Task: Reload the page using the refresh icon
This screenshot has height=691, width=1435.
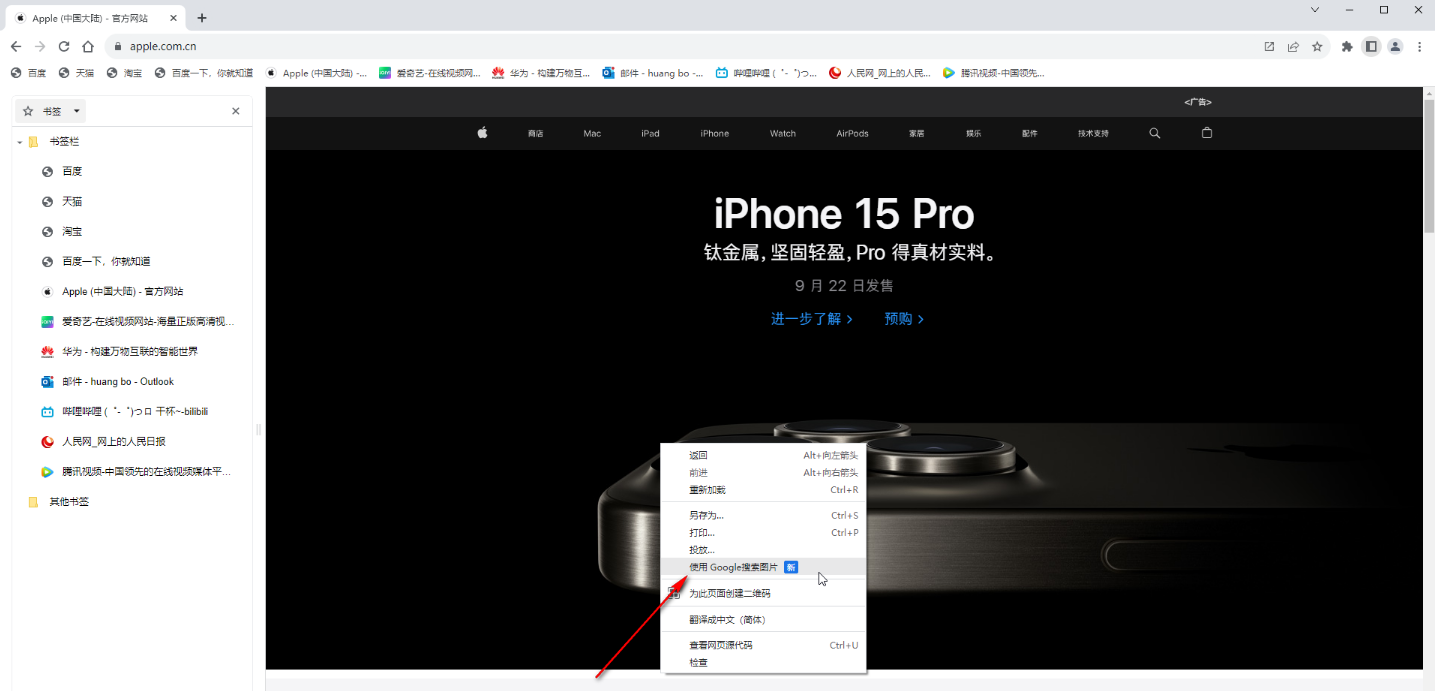Action: 64,46
